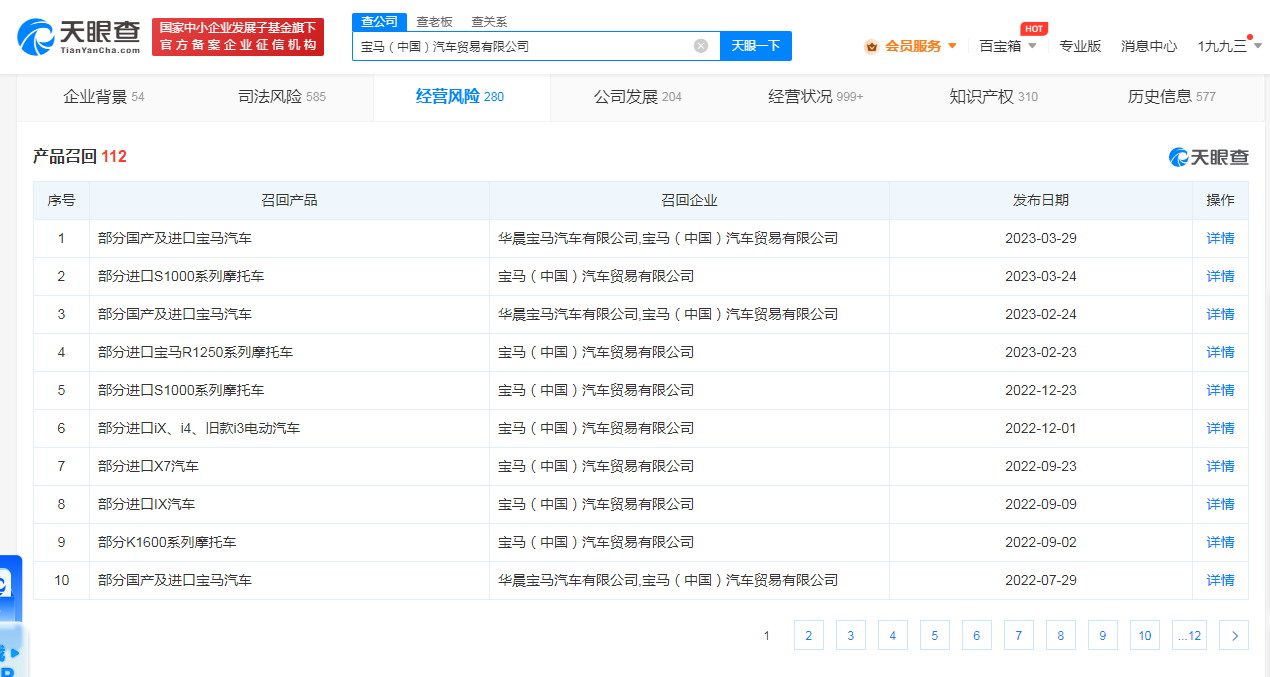Go to page 8 of recalls

(1060, 635)
